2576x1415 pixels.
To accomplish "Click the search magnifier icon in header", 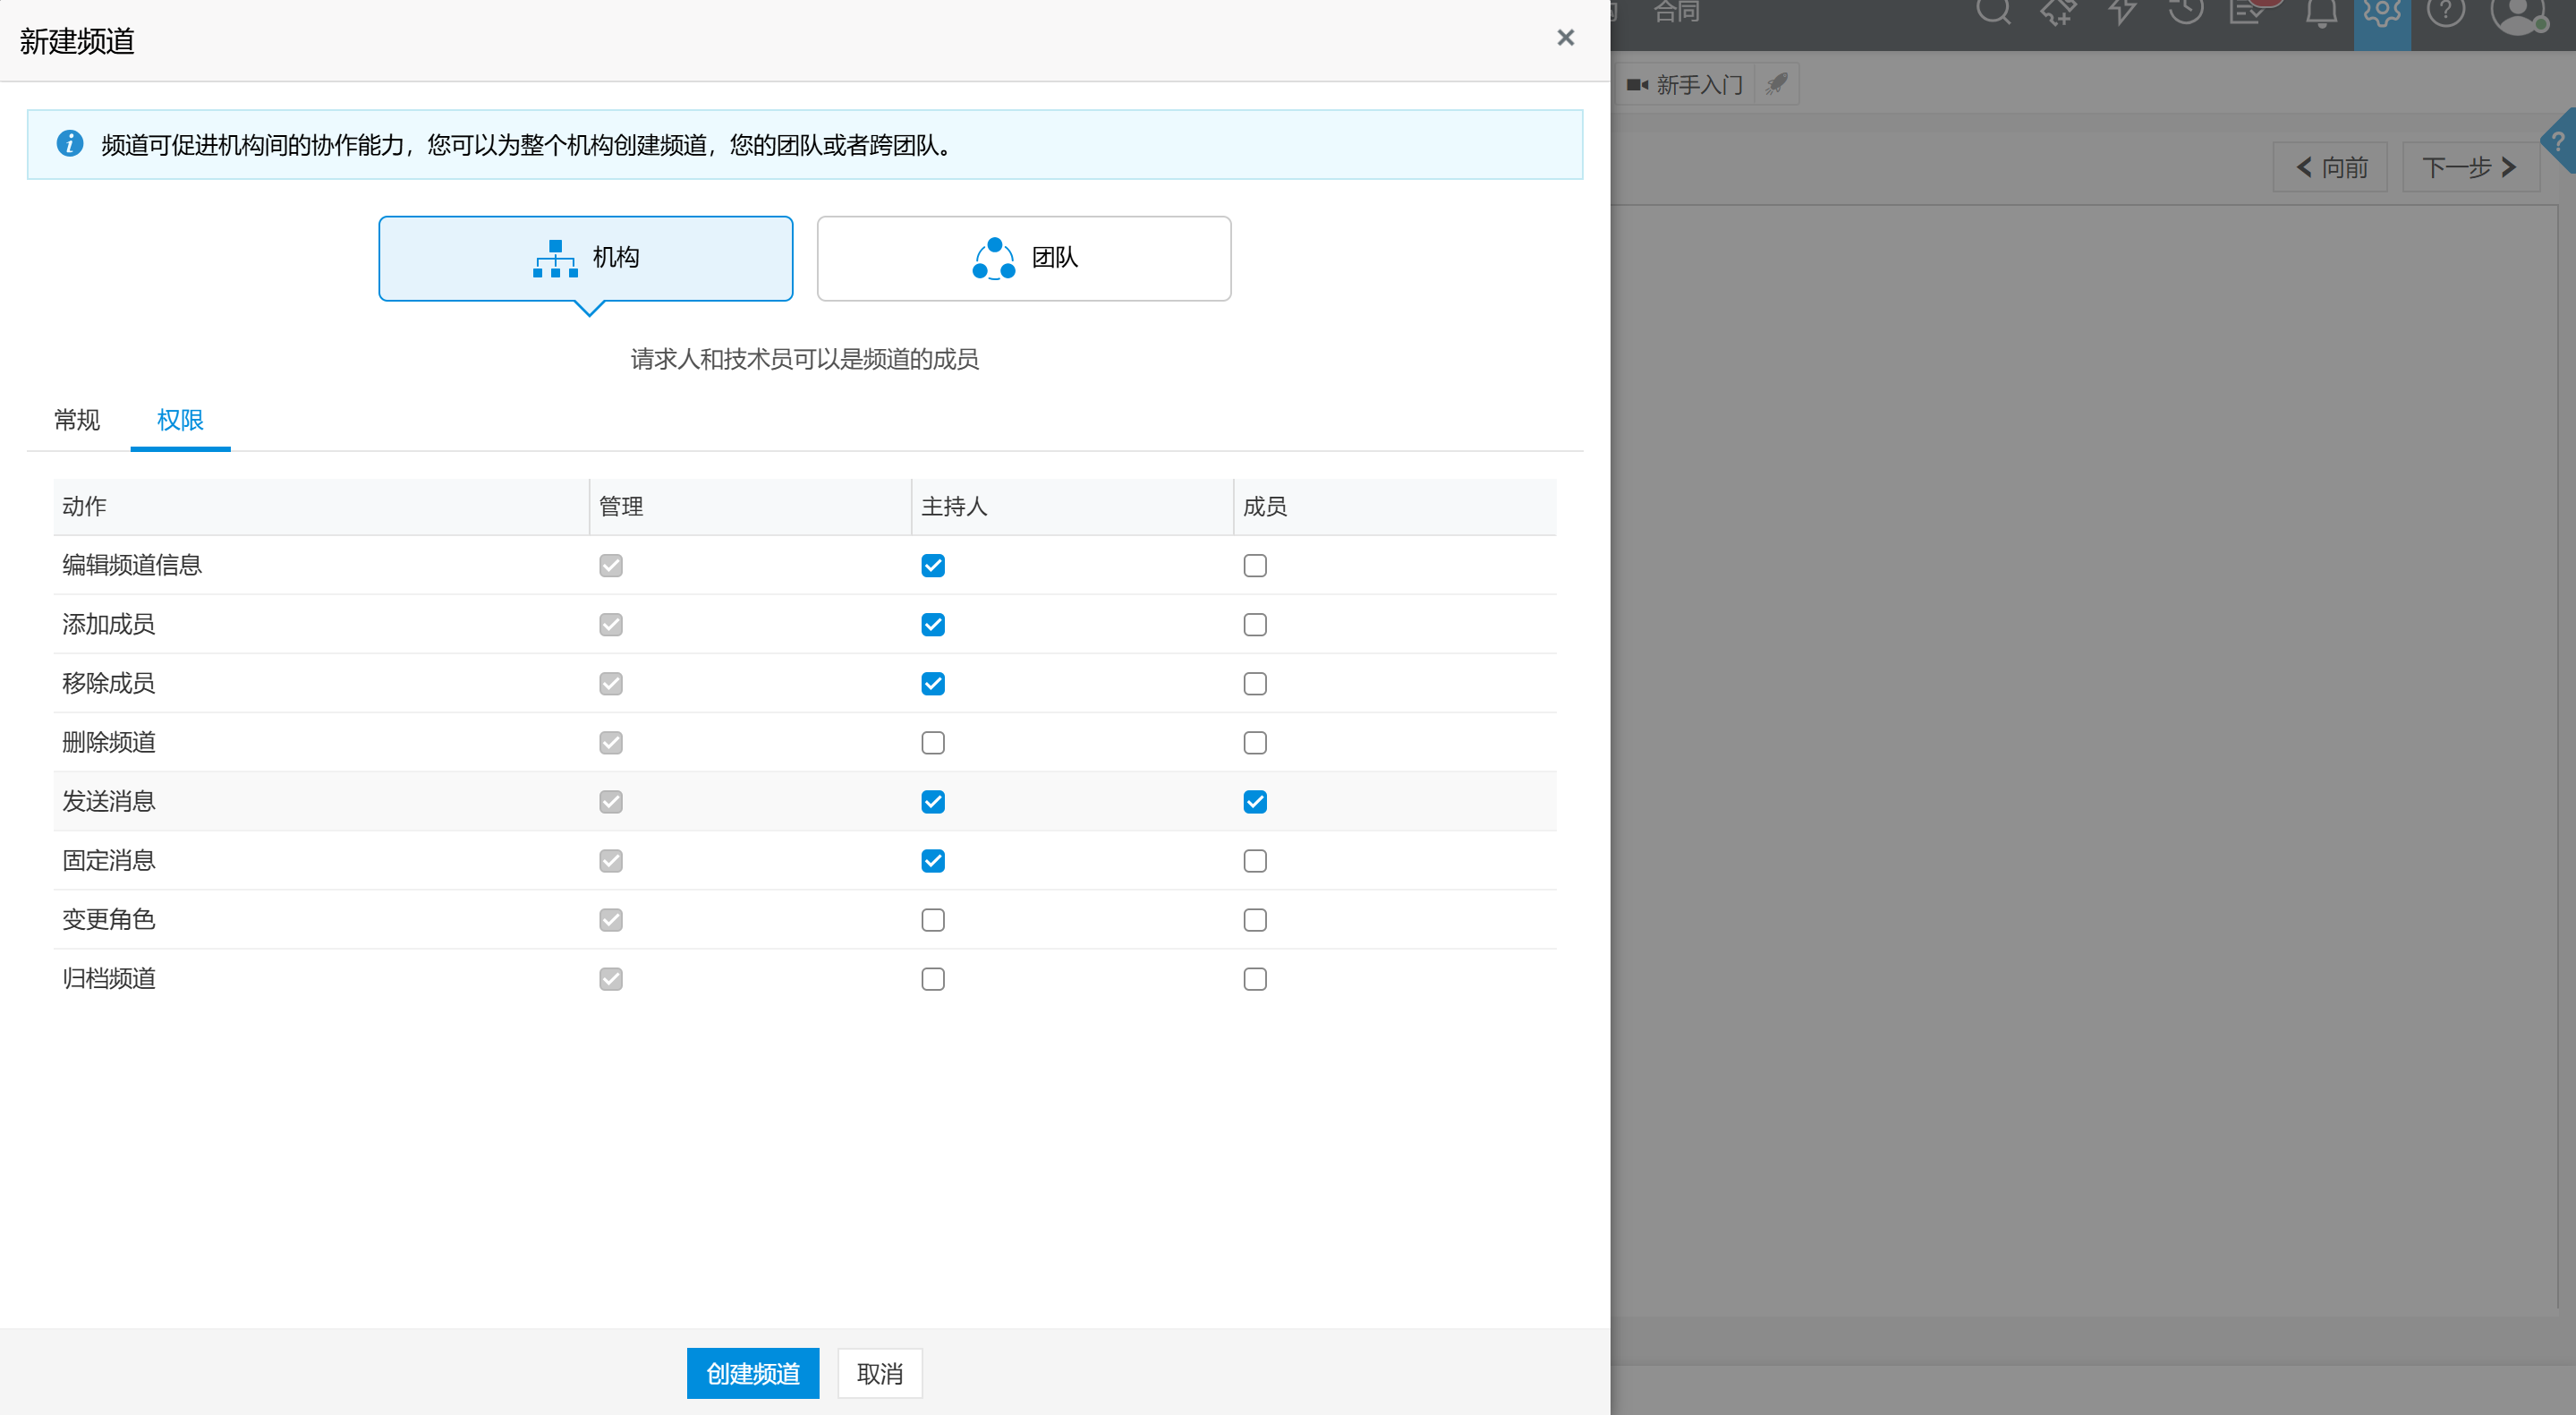I will (x=1992, y=12).
